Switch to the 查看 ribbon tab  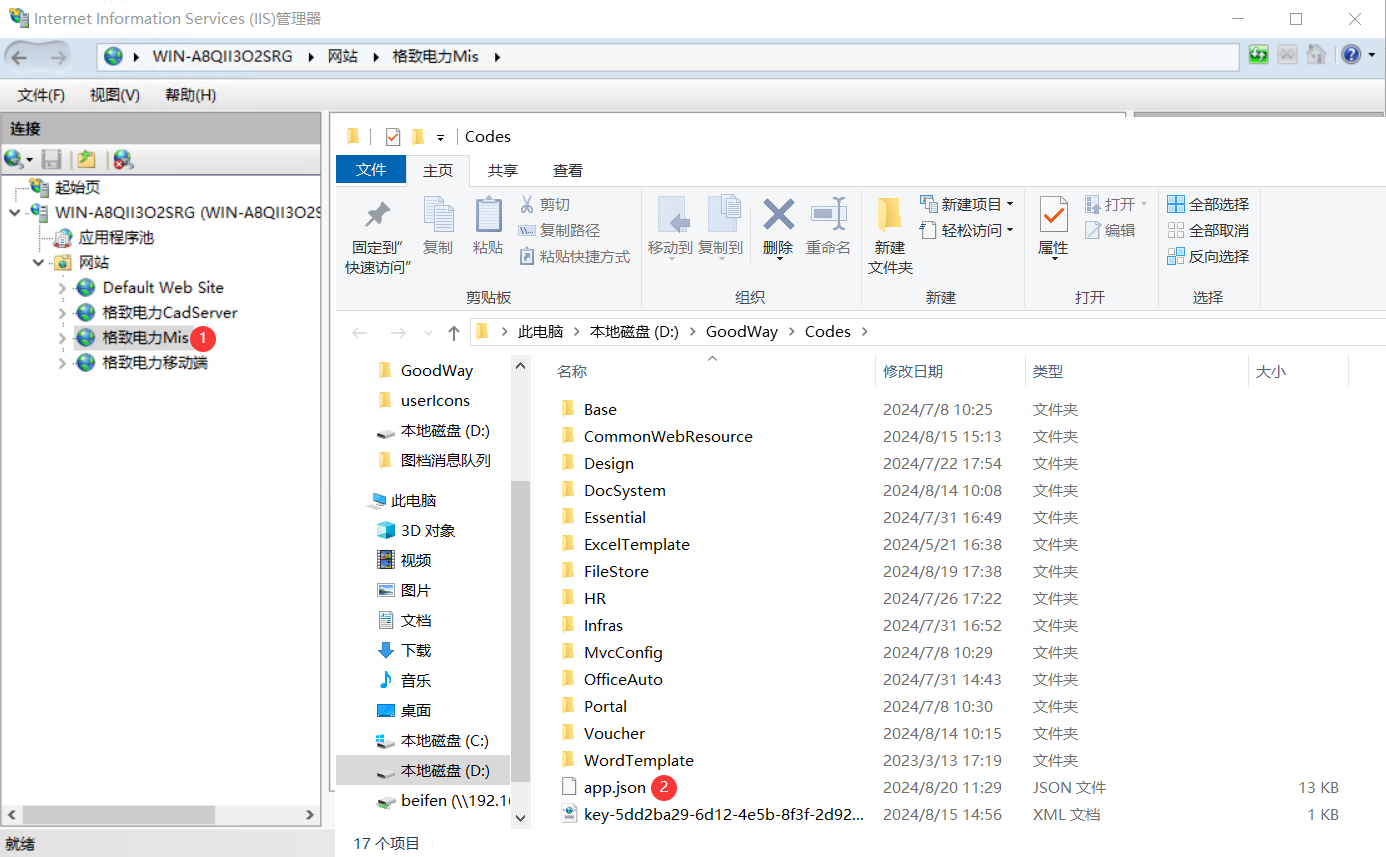click(568, 171)
